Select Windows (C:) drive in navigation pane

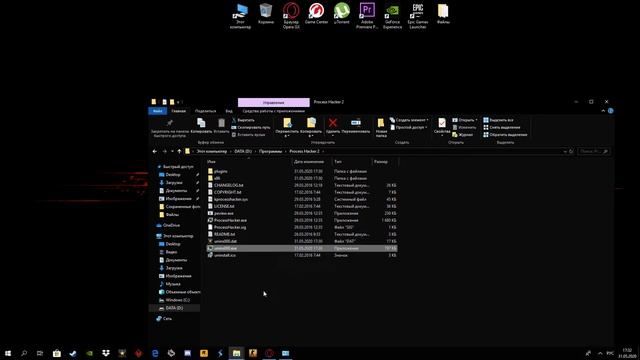178,300
